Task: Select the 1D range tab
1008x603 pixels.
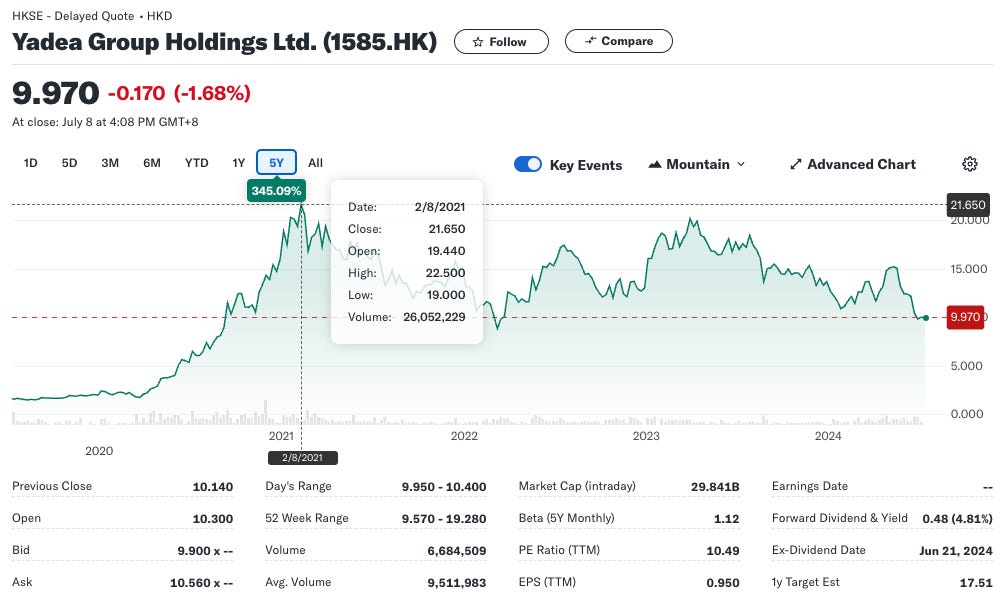Action: coord(30,163)
